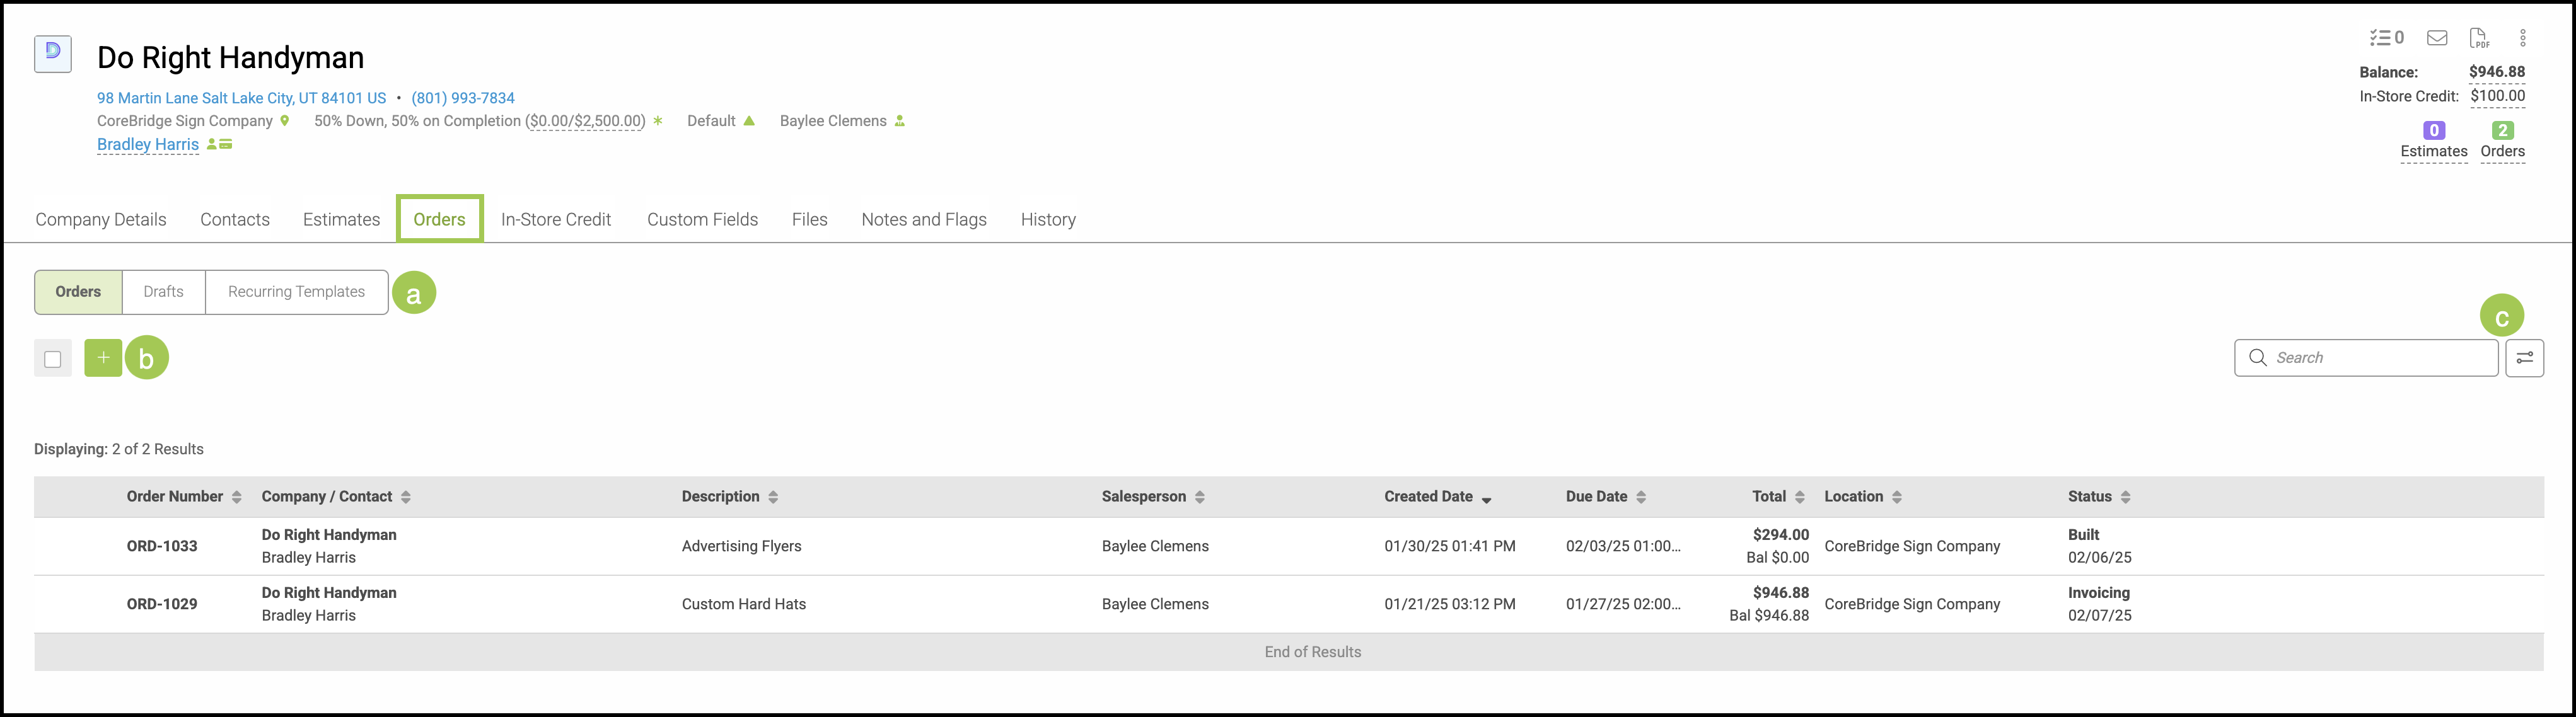Open the Bradley Harris contact link
Viewport: 2576px width, 717px height.
click(148, 145)
